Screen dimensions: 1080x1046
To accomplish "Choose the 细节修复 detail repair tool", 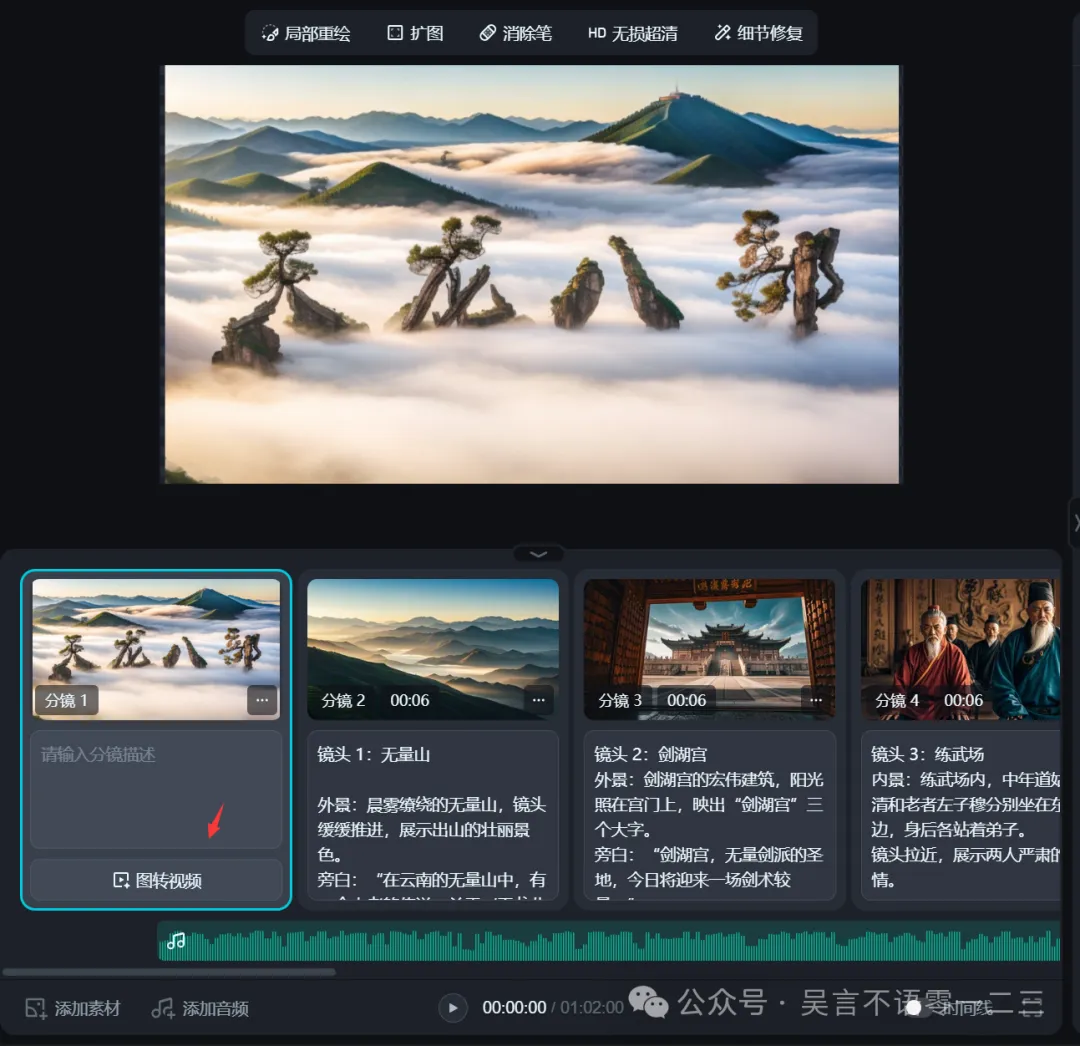I will pos(758,33).
